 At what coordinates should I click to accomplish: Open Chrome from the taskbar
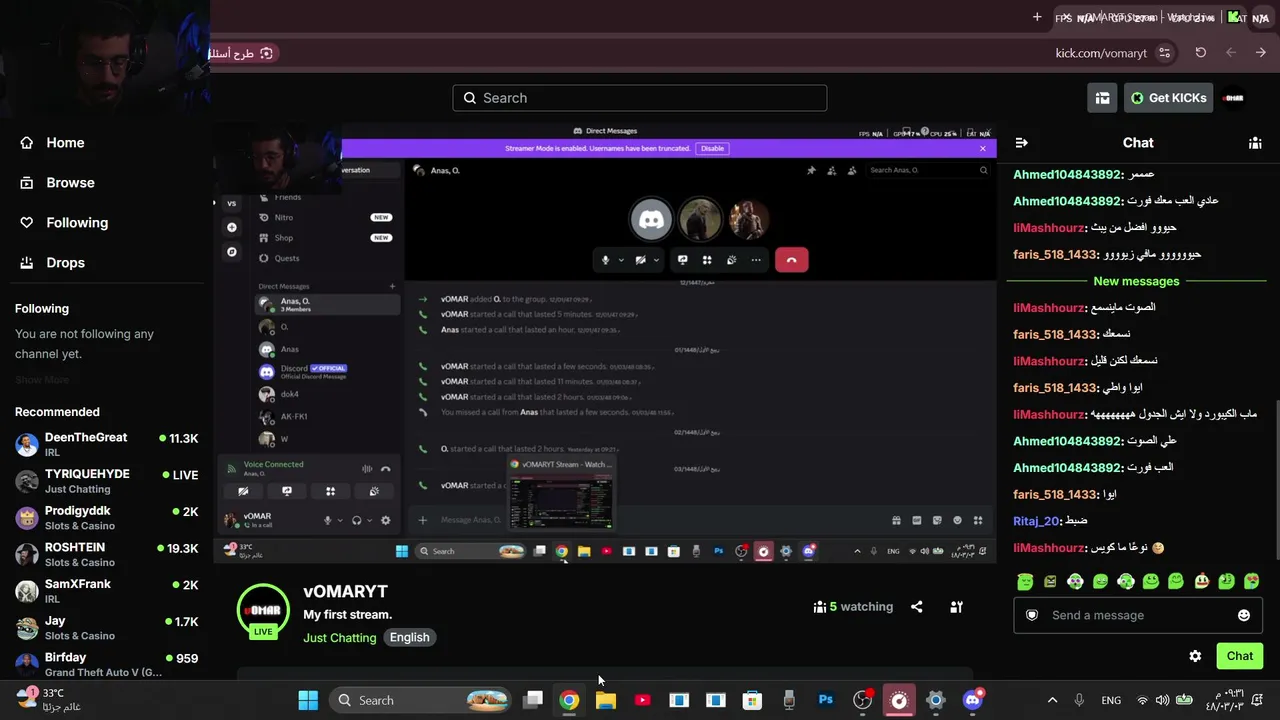tap(569, 700)
